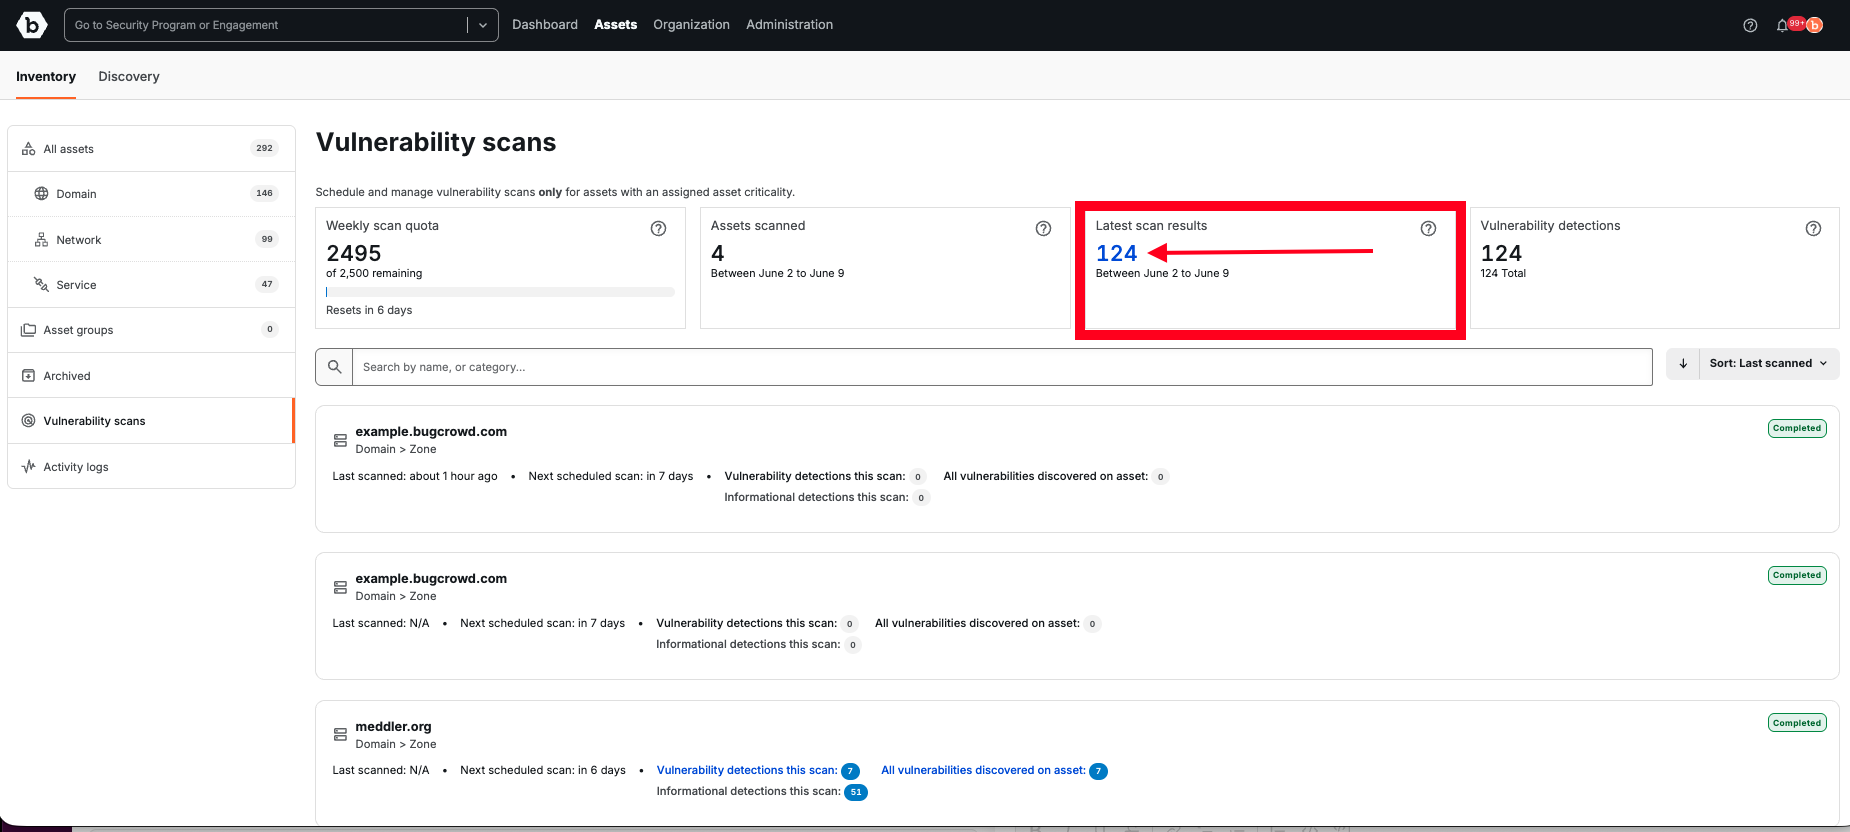Click the Asset groups folder icon
The image size is (1850, 832).
29,330
